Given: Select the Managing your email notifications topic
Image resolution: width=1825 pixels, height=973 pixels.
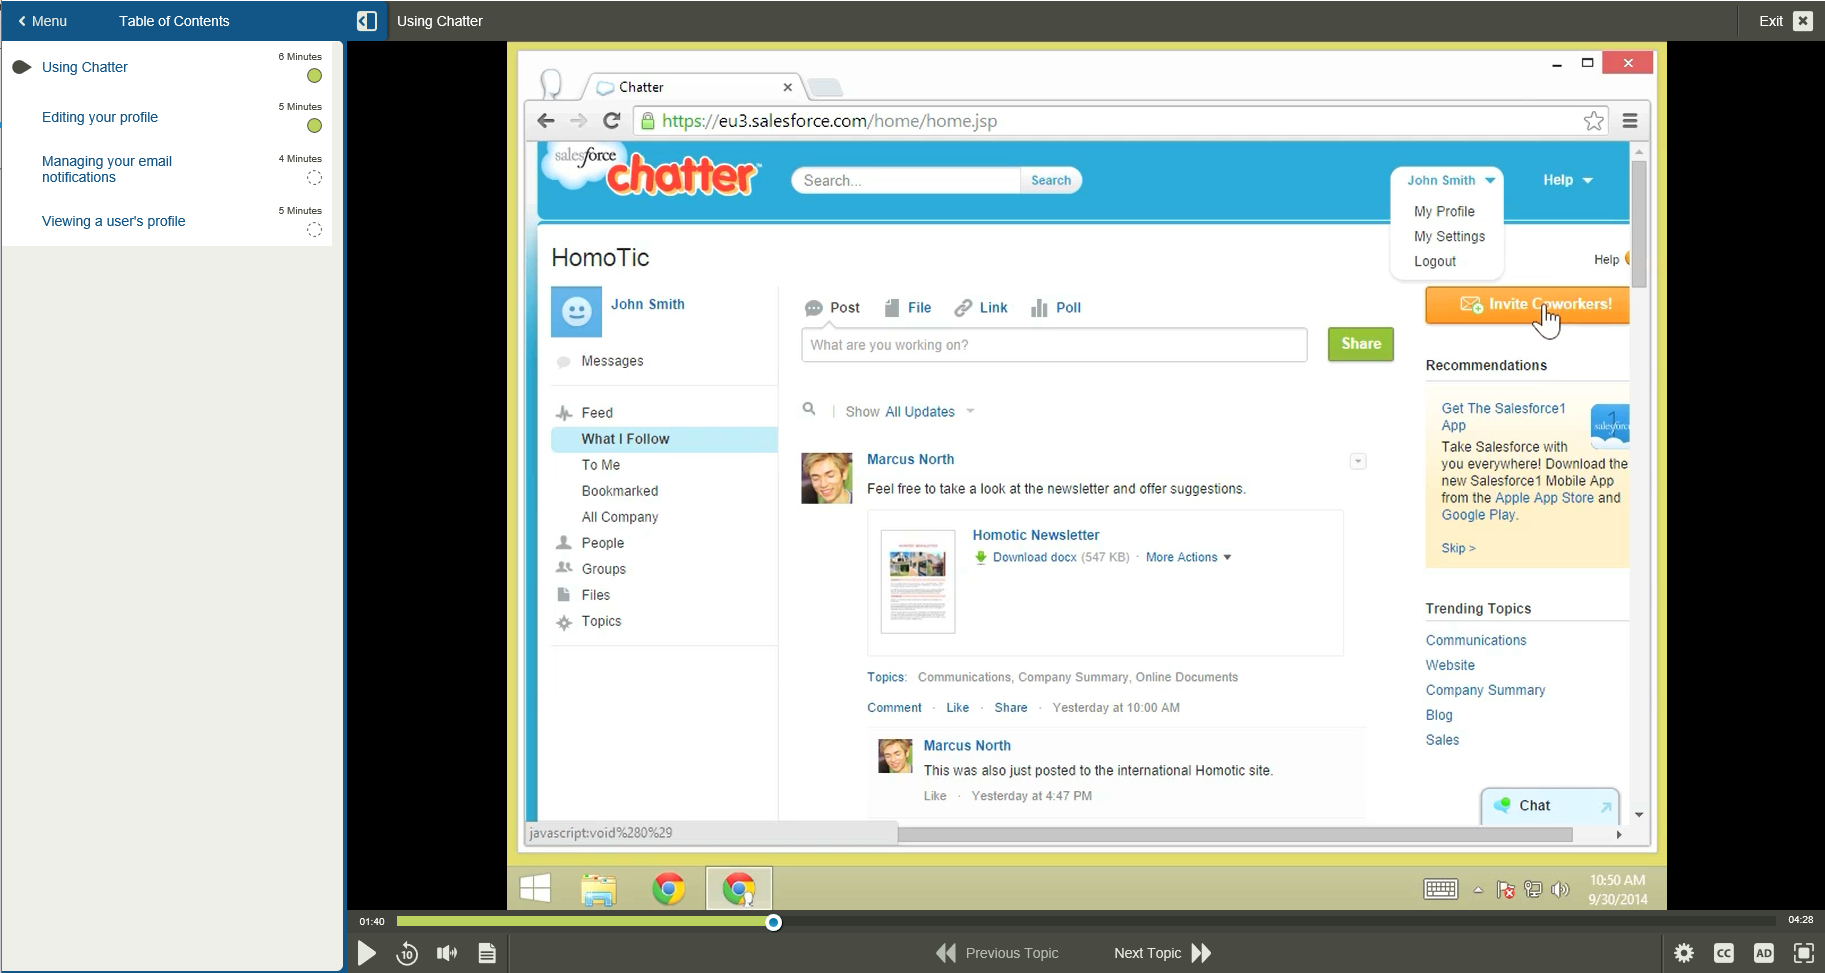Looking at the screenshot, I should coord(107,168).
